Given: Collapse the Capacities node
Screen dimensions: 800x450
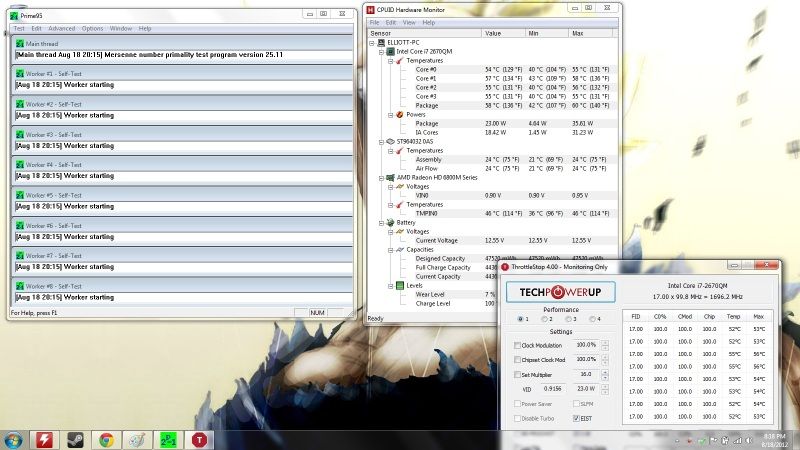Looking at the screenshot, I should [390, 250].
